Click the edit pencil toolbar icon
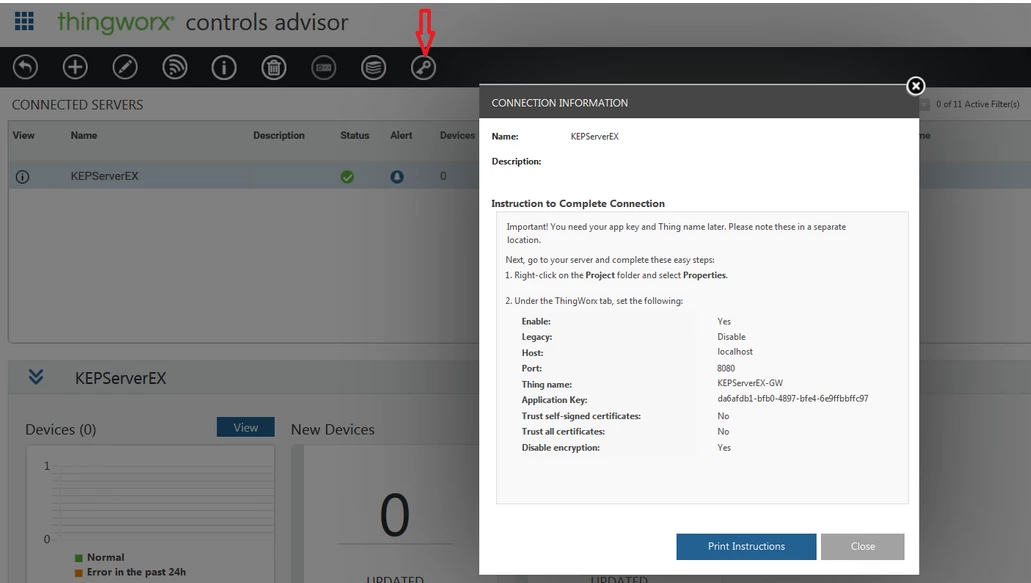 (125, 67)
